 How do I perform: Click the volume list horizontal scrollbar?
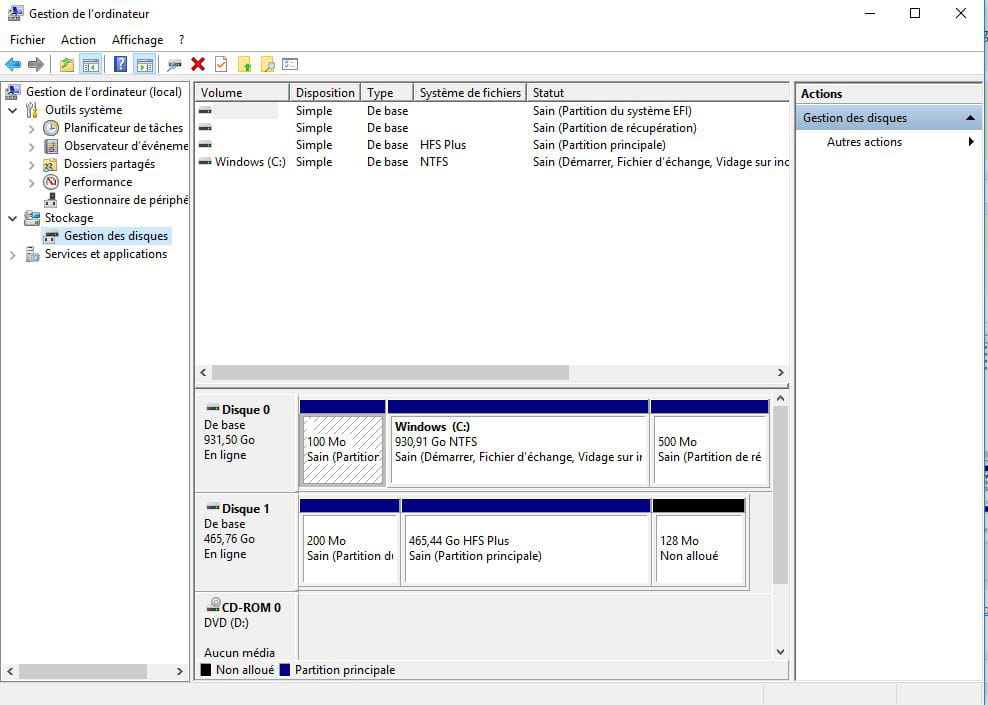click(390, 372)
